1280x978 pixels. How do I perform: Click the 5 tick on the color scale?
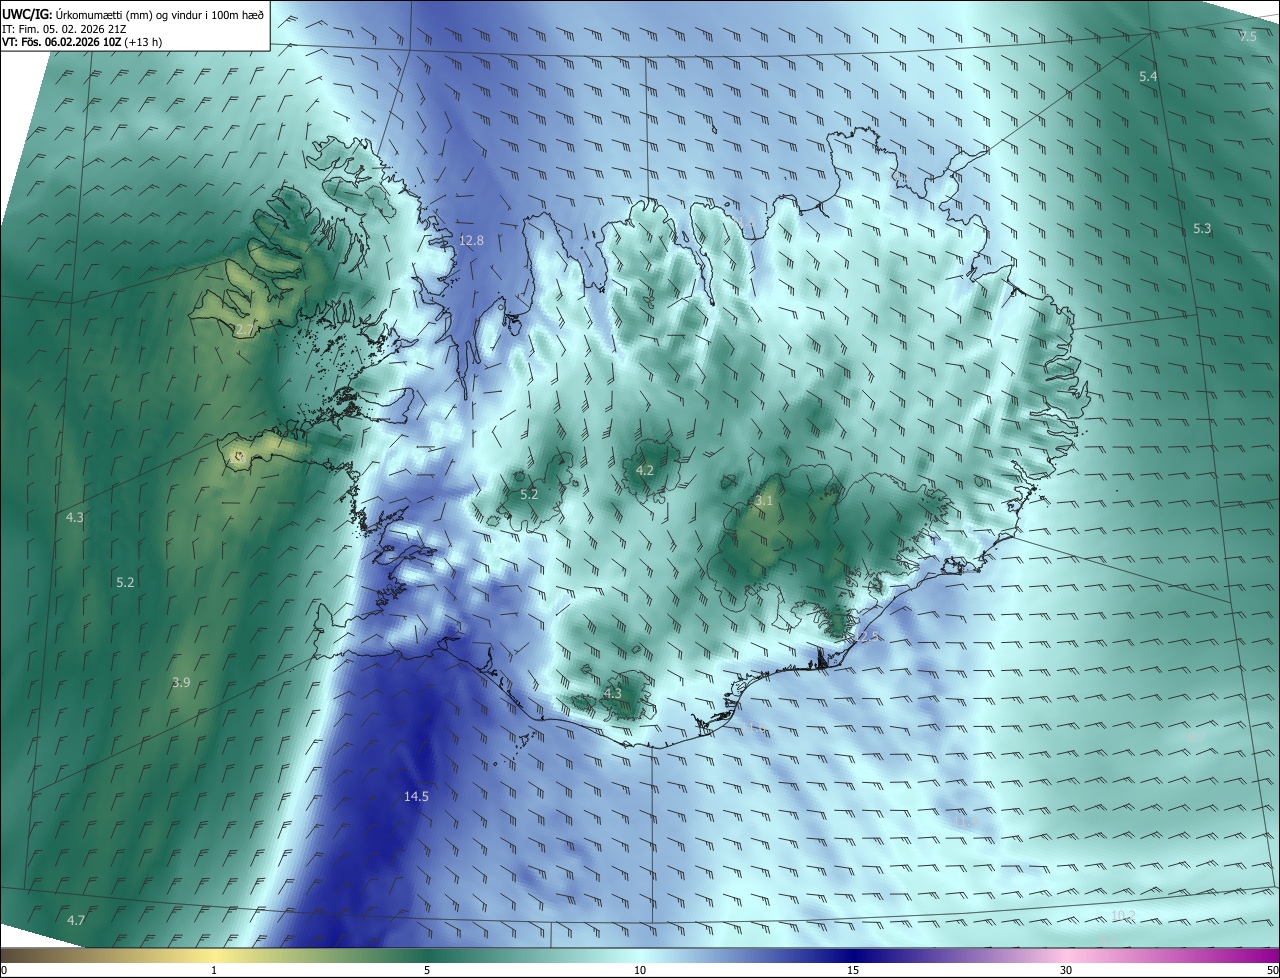[427, 970]
